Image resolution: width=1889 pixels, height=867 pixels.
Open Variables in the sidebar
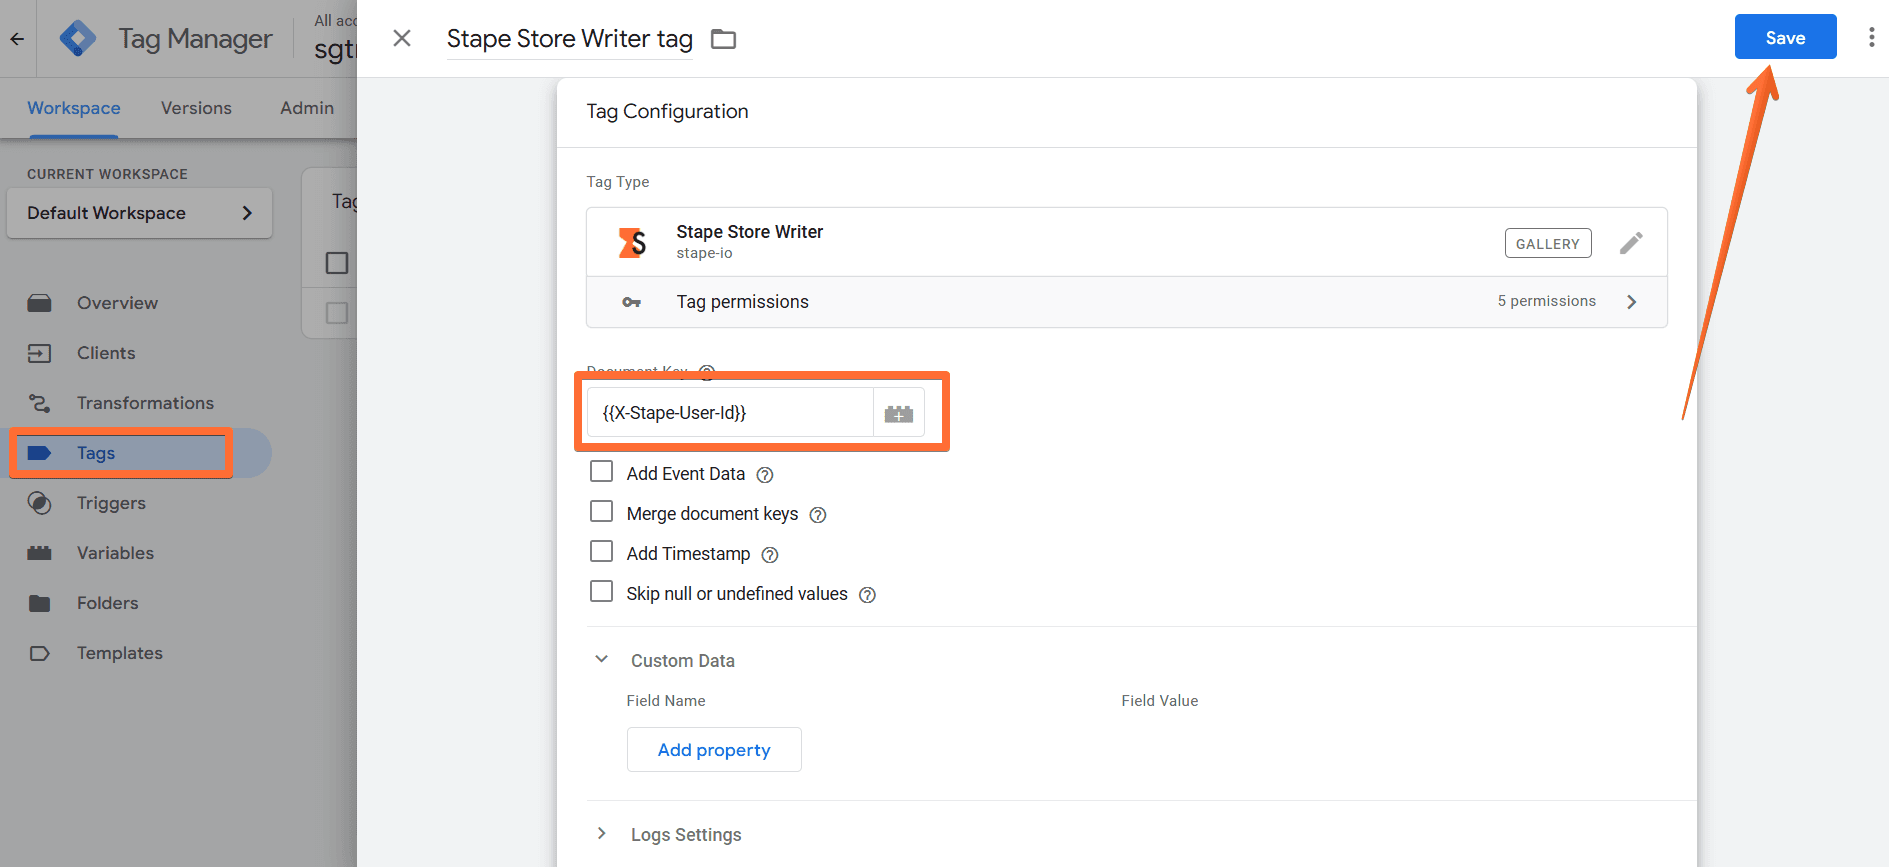tap(115, 553)
